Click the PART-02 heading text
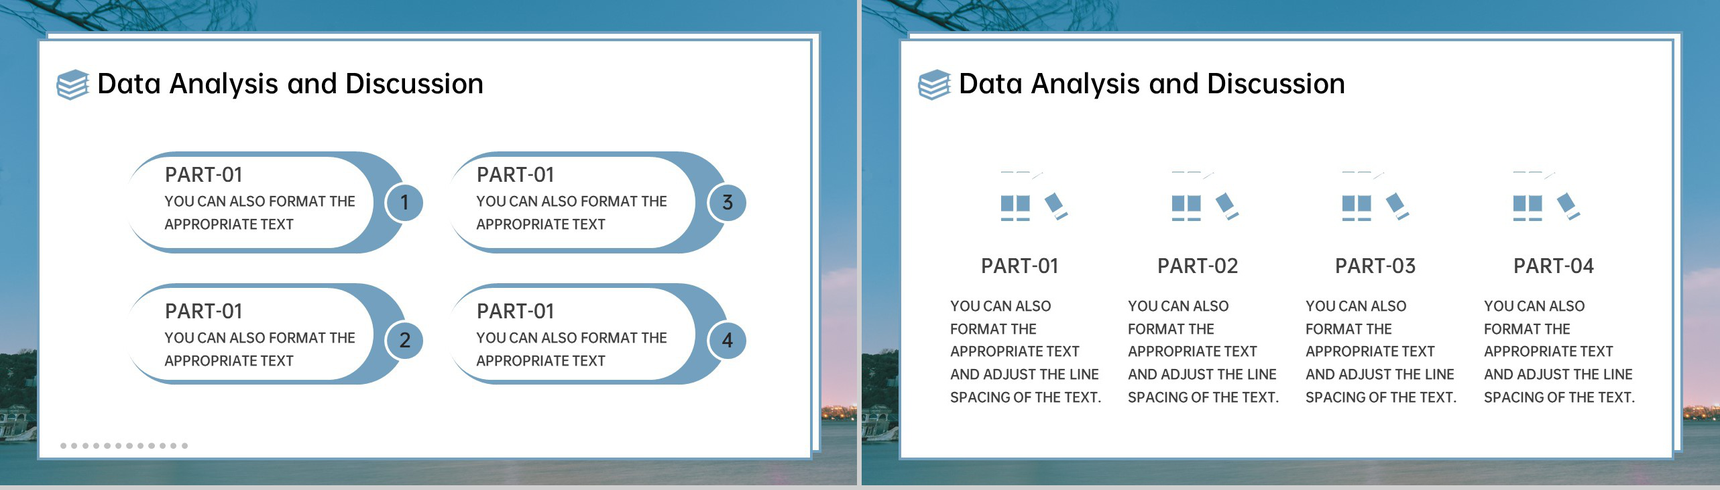 (x=1197, y=266)
